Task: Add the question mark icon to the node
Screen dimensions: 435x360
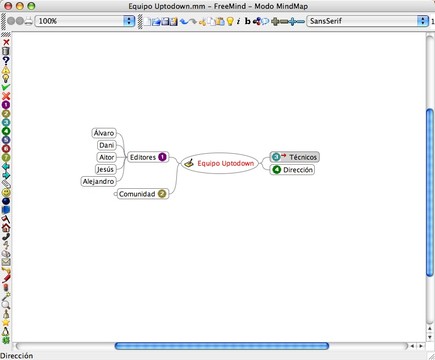Action: [6, 60]
